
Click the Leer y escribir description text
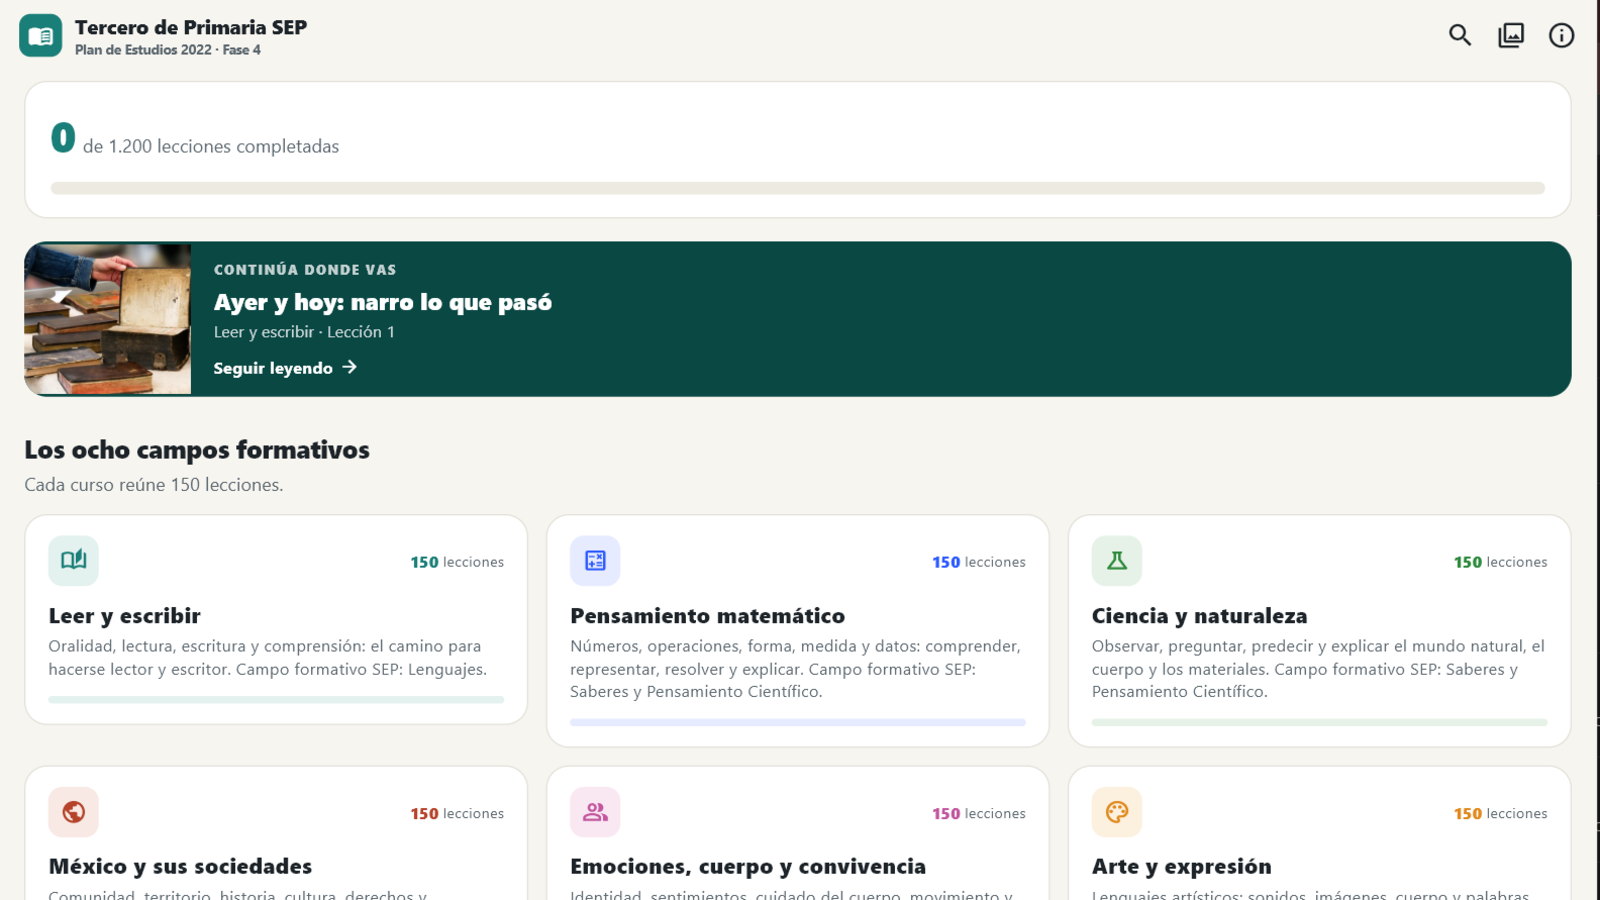click(268, 658)
